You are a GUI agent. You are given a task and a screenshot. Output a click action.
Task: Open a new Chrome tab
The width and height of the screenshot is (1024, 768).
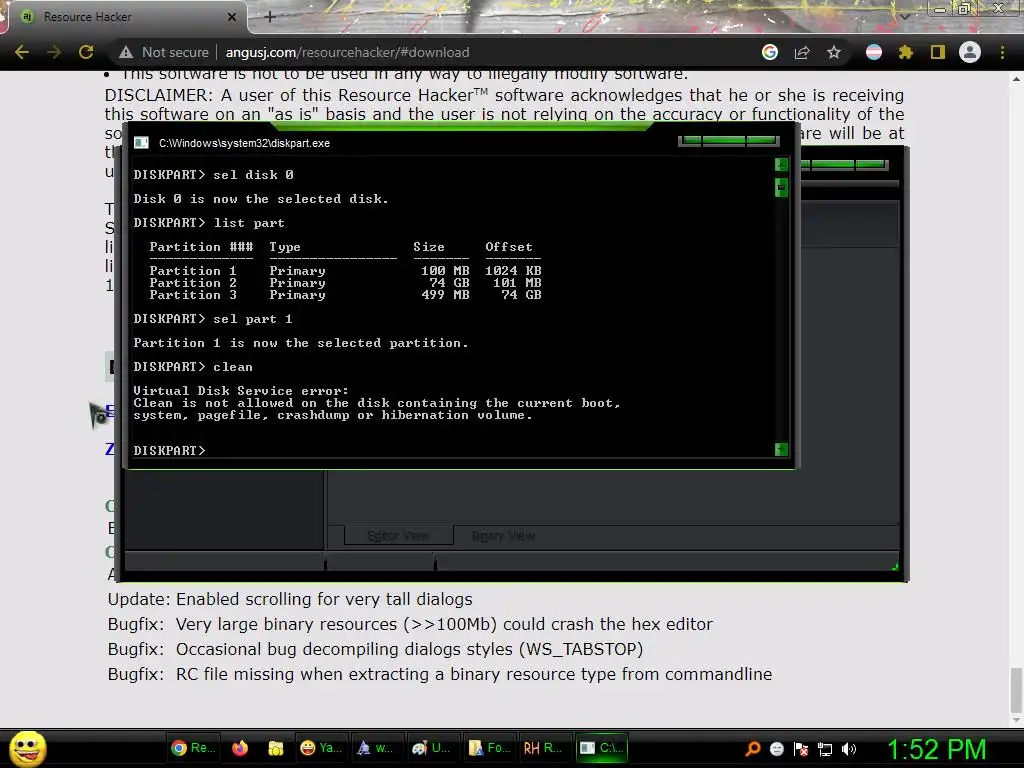[x=270, y=17]
